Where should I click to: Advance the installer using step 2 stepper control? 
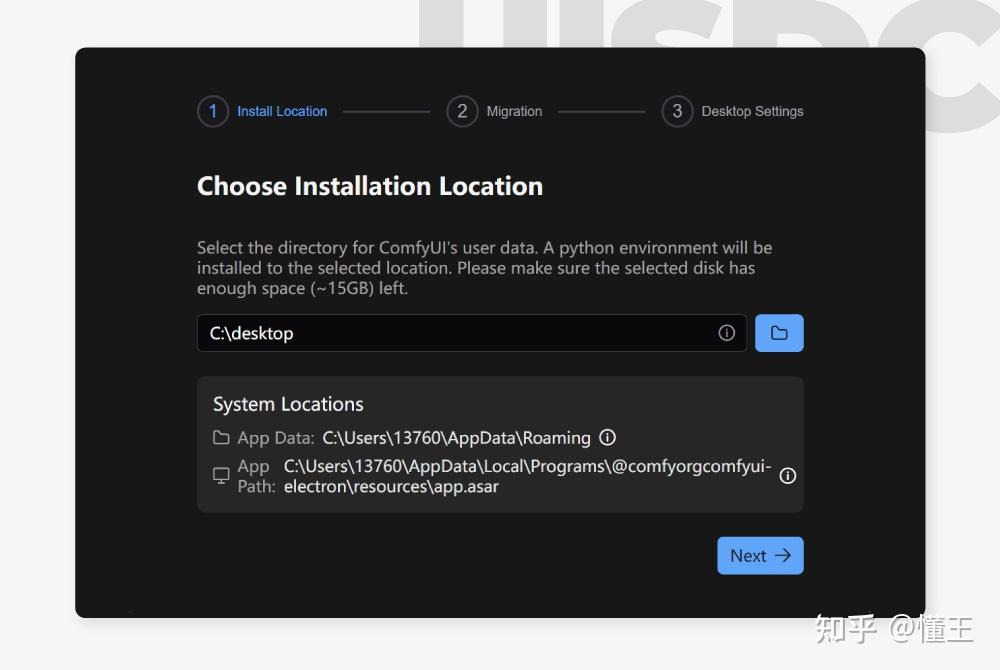462,111
